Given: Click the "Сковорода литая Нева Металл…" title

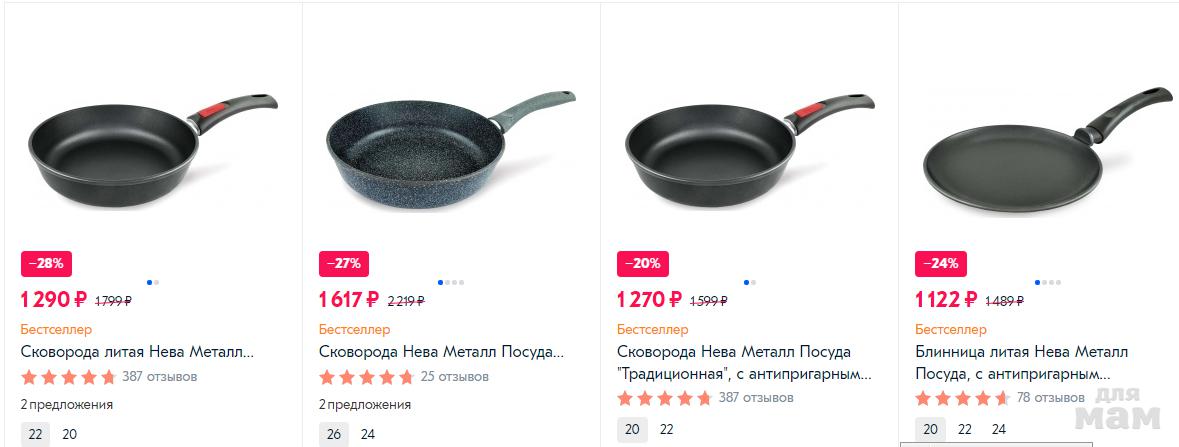Looking at the screenshot, I should 137,352.
